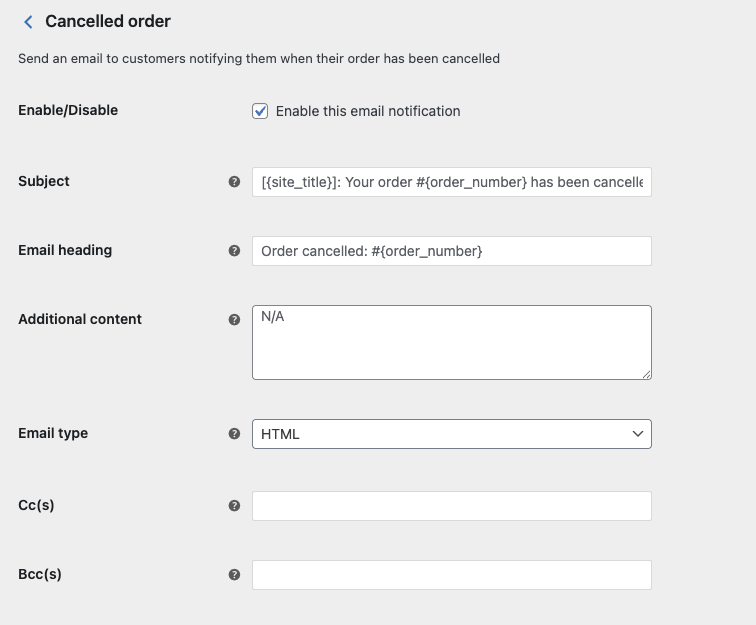Click the Bcc(s) input field

tap(451, 575)
